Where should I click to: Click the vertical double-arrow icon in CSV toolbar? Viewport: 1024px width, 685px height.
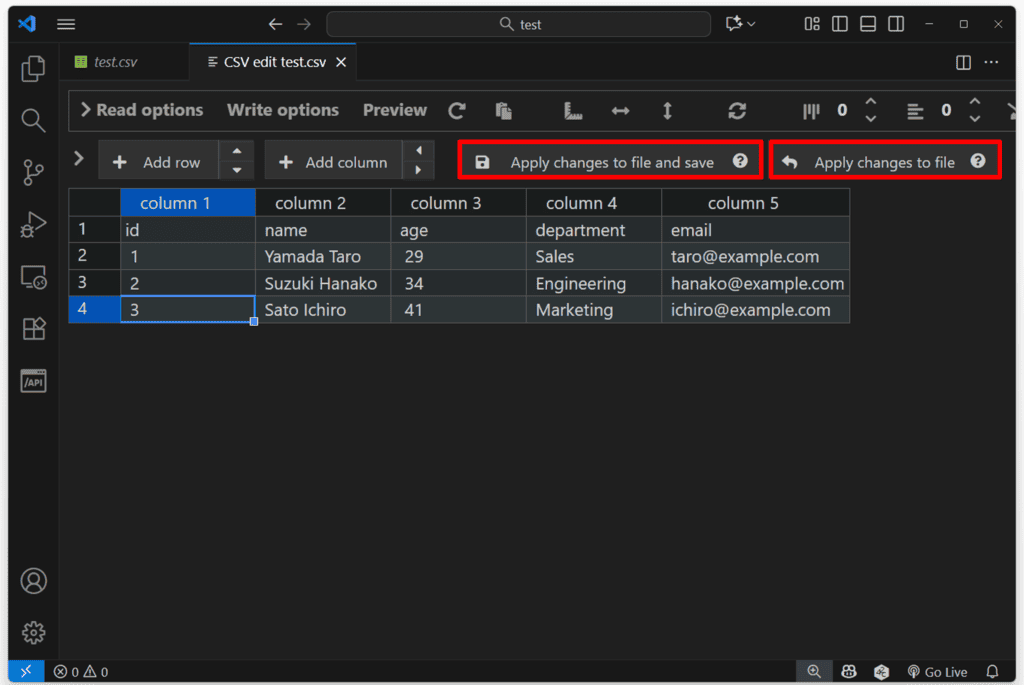click(667, 111)
